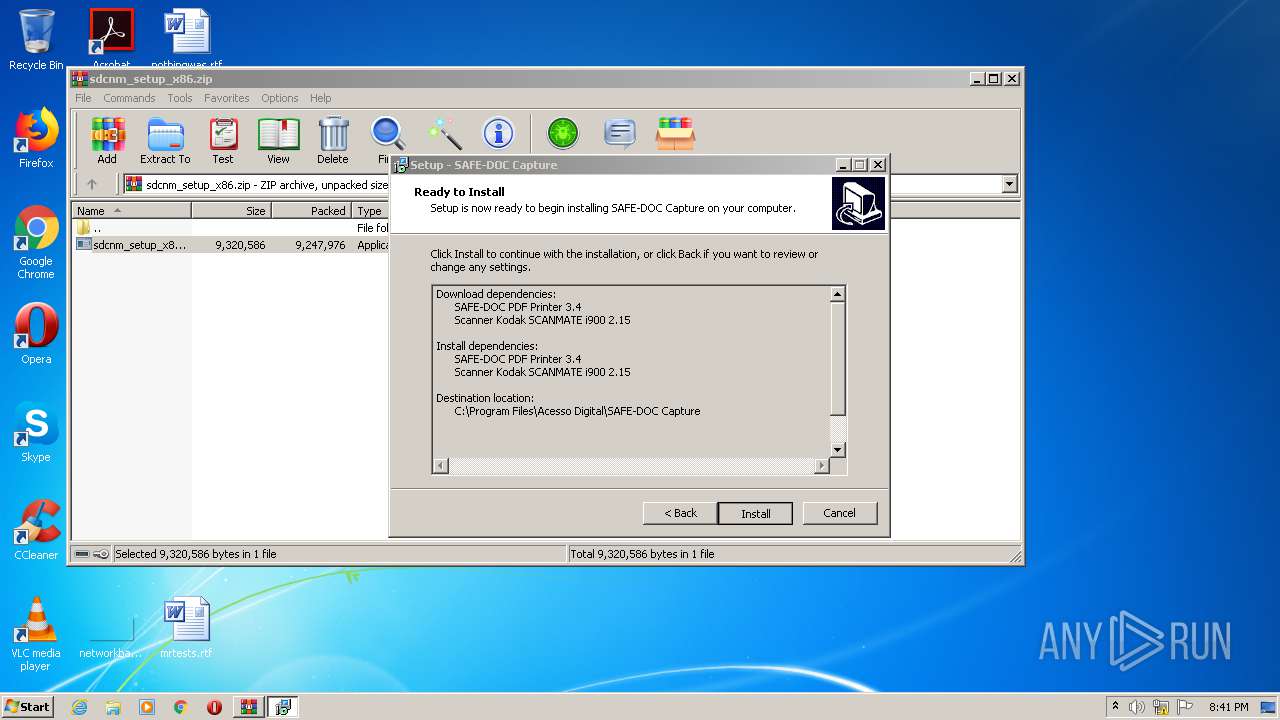Screen dimensions: 1280x720
Task: Show hidden tray icons arrow
Action: [x=1115, y=707]
